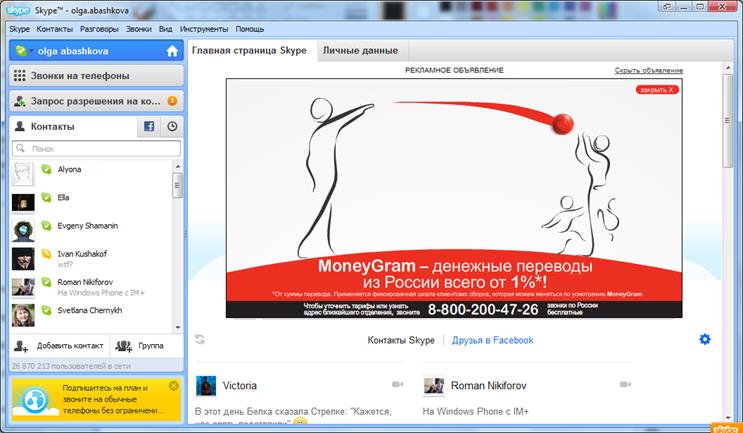The image size is (743, 433).
Task: Click the refresh feed icon
Action: 200,339
